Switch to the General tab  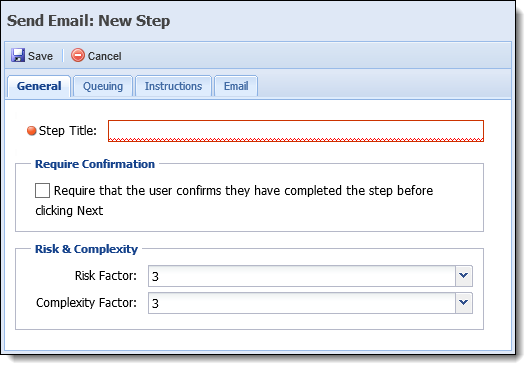click(39, 86)
